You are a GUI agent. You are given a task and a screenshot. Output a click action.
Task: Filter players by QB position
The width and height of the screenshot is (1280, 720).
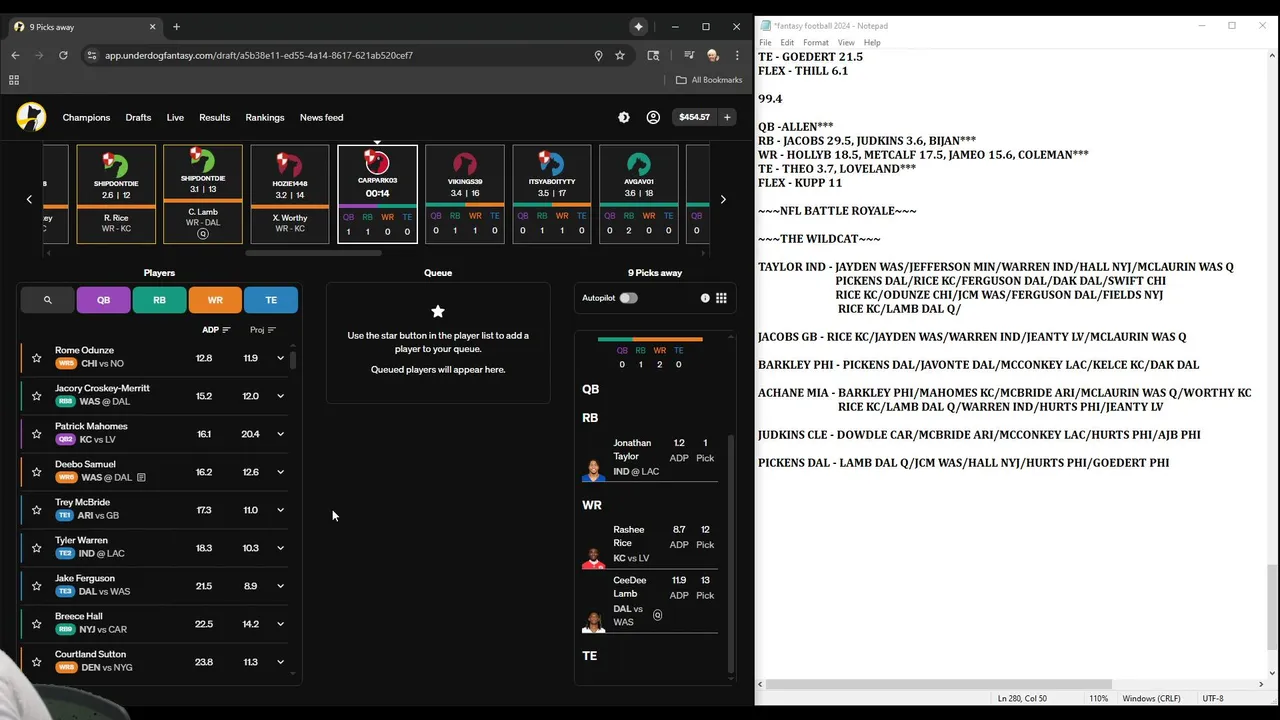coord(103,300)
